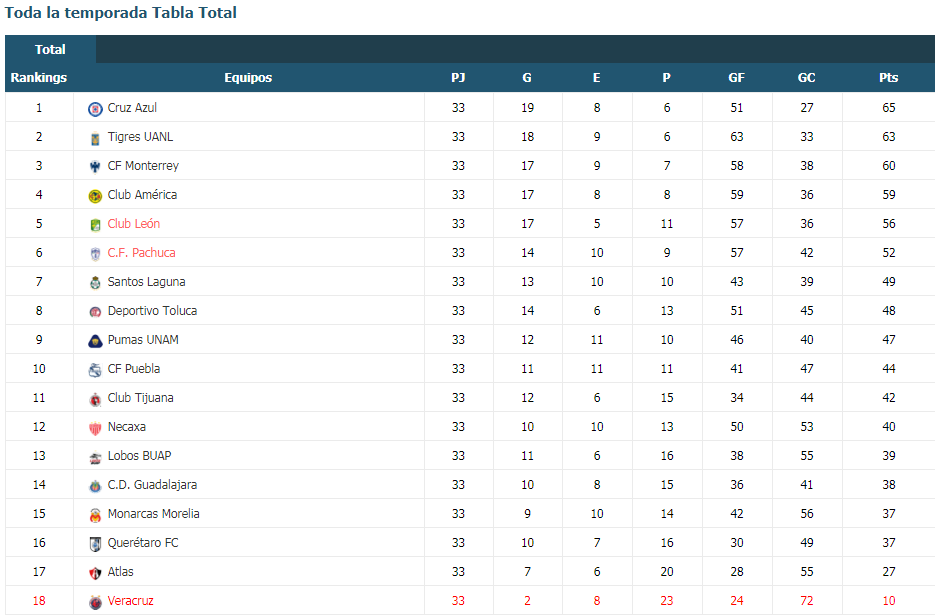Click the Monarcas Morelia crest icon
Image resolution: width=935 pixels, height=616 pixels.
[95, 515]
